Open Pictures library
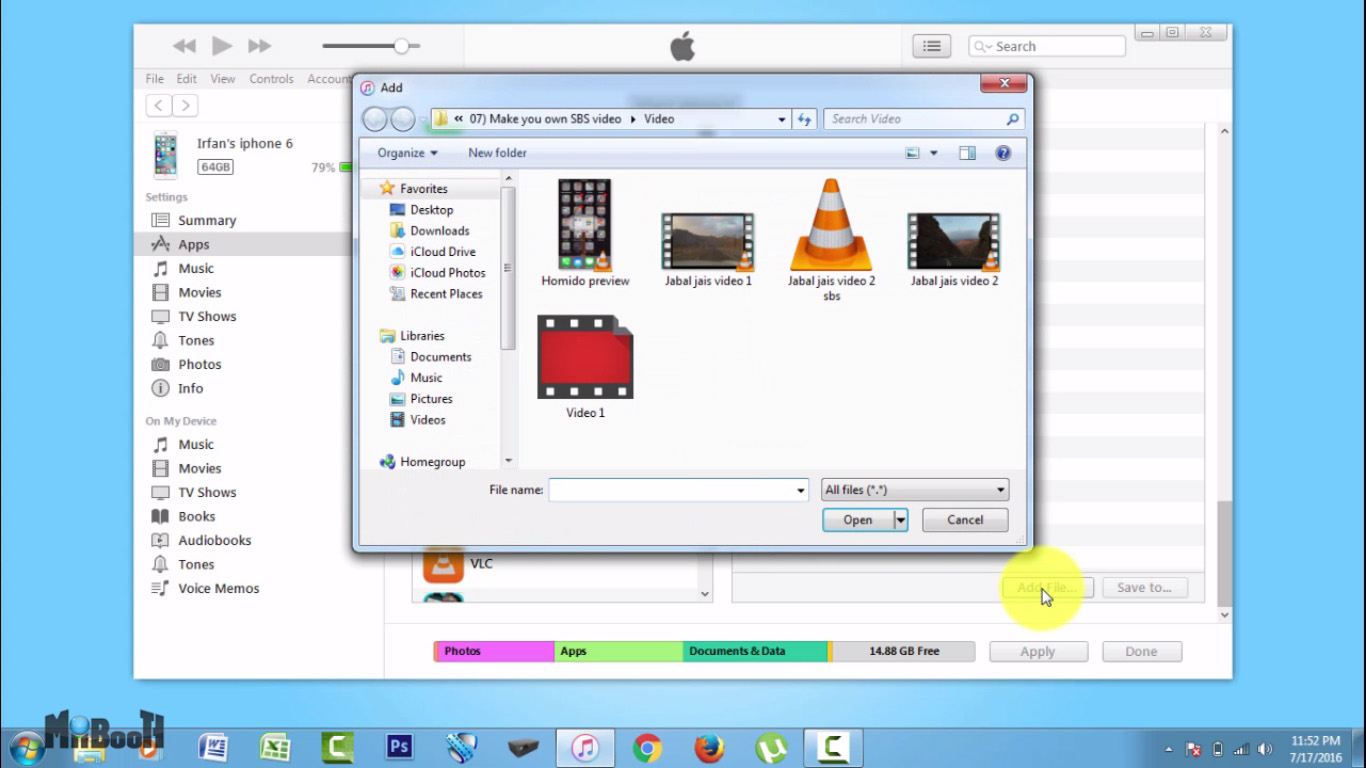This screenshot has width=1366, height=768. 431,399
